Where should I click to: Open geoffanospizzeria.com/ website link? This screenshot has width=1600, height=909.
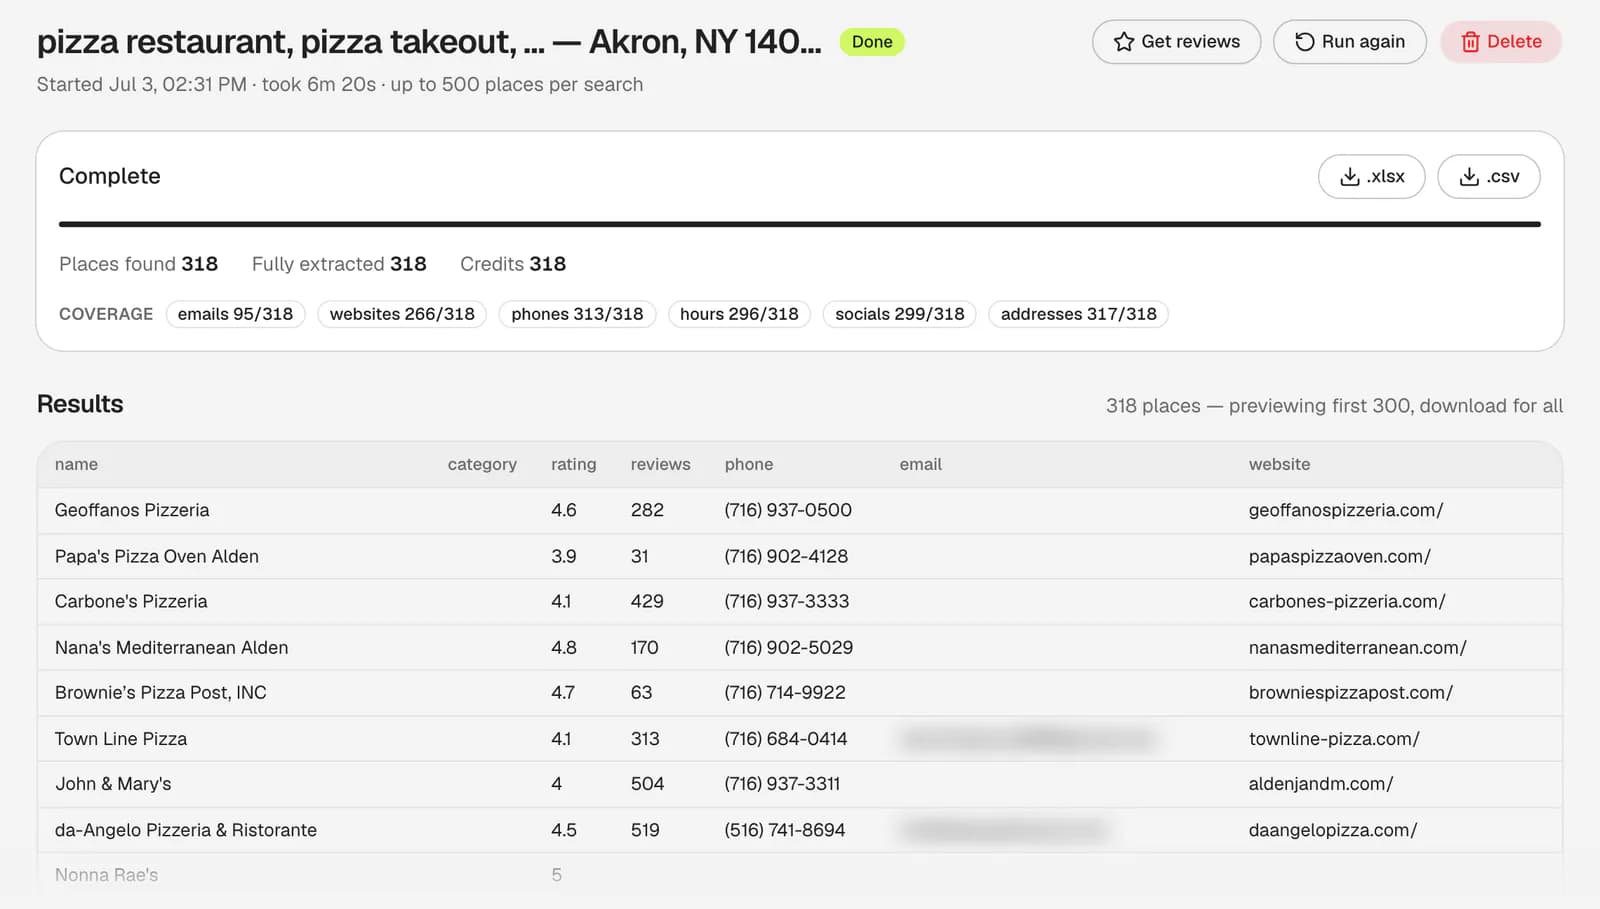pyautogui.click(x=1346, y=510)
